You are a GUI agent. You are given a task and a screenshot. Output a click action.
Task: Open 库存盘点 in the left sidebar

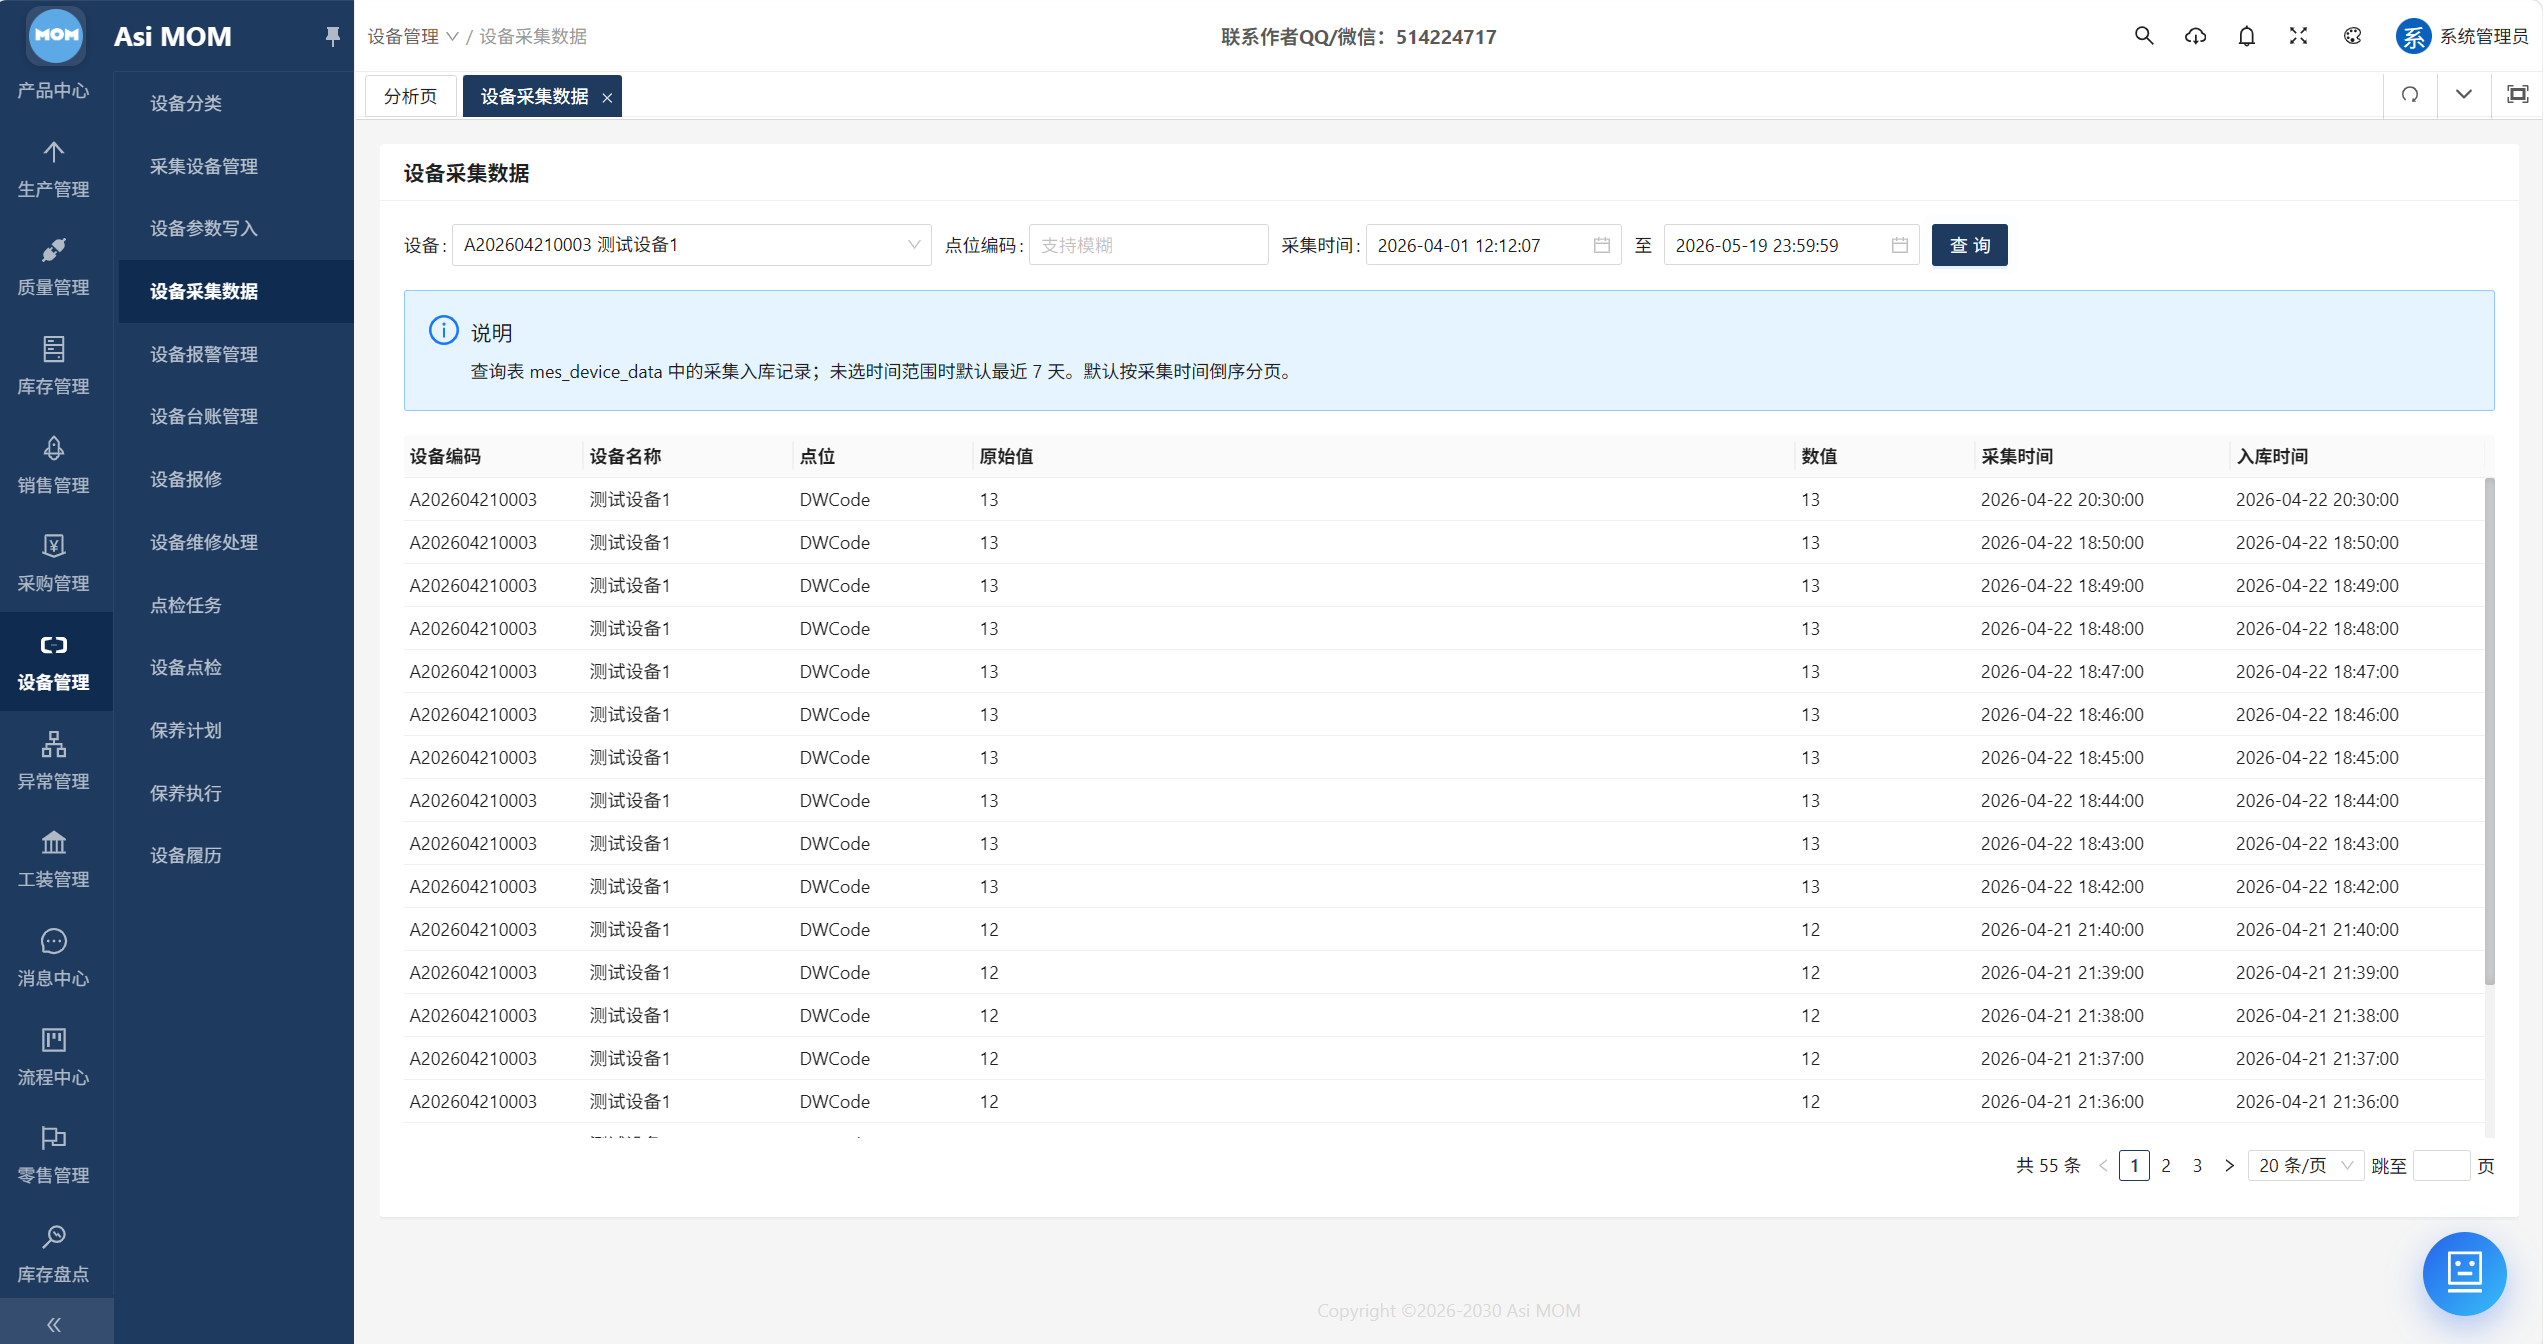55,1254
